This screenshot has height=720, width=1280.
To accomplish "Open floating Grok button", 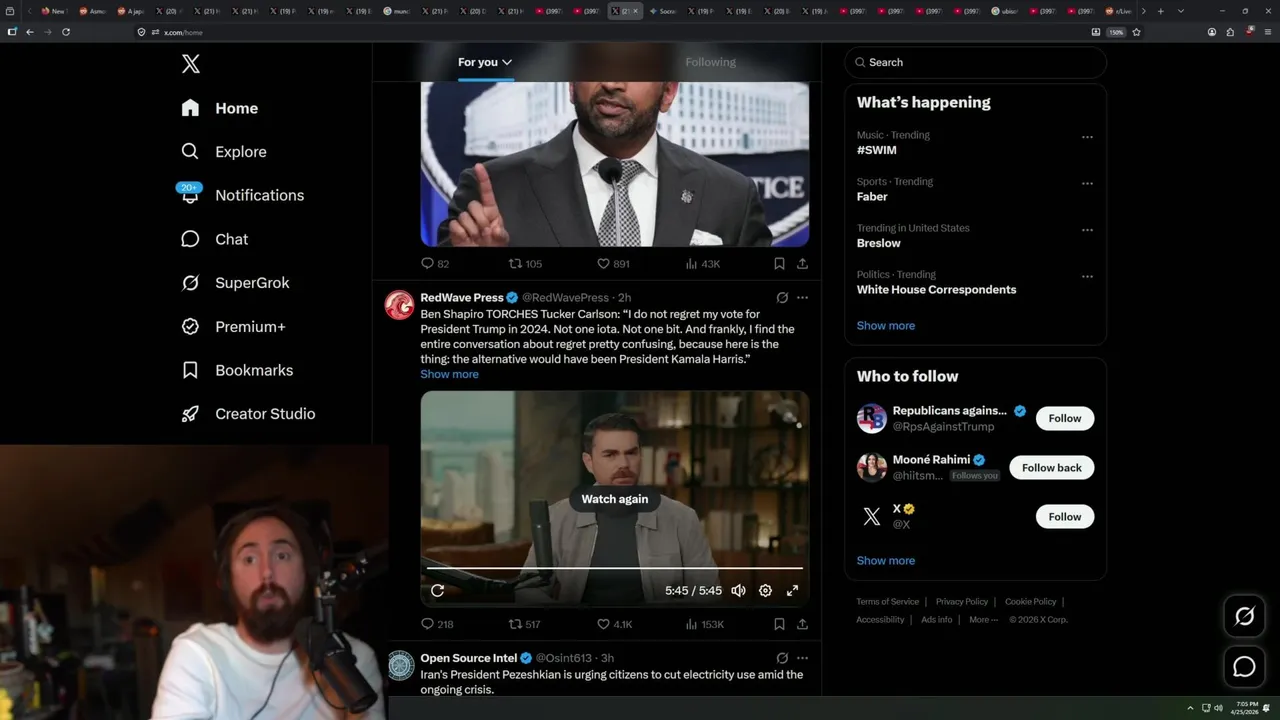I will pyautogui.click(x=1245, y=617).
